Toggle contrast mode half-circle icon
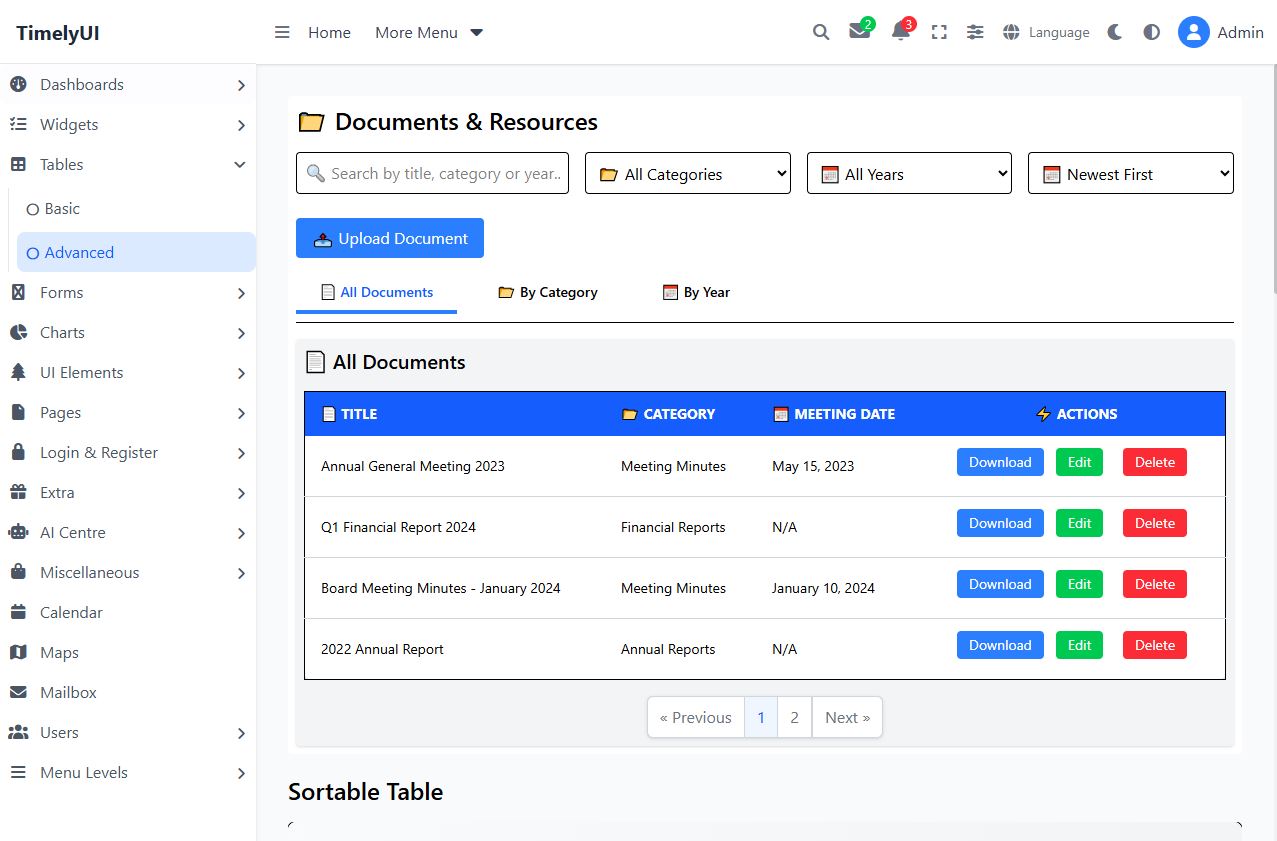This screenshot has width=1277, height=841. point(1152,32)
